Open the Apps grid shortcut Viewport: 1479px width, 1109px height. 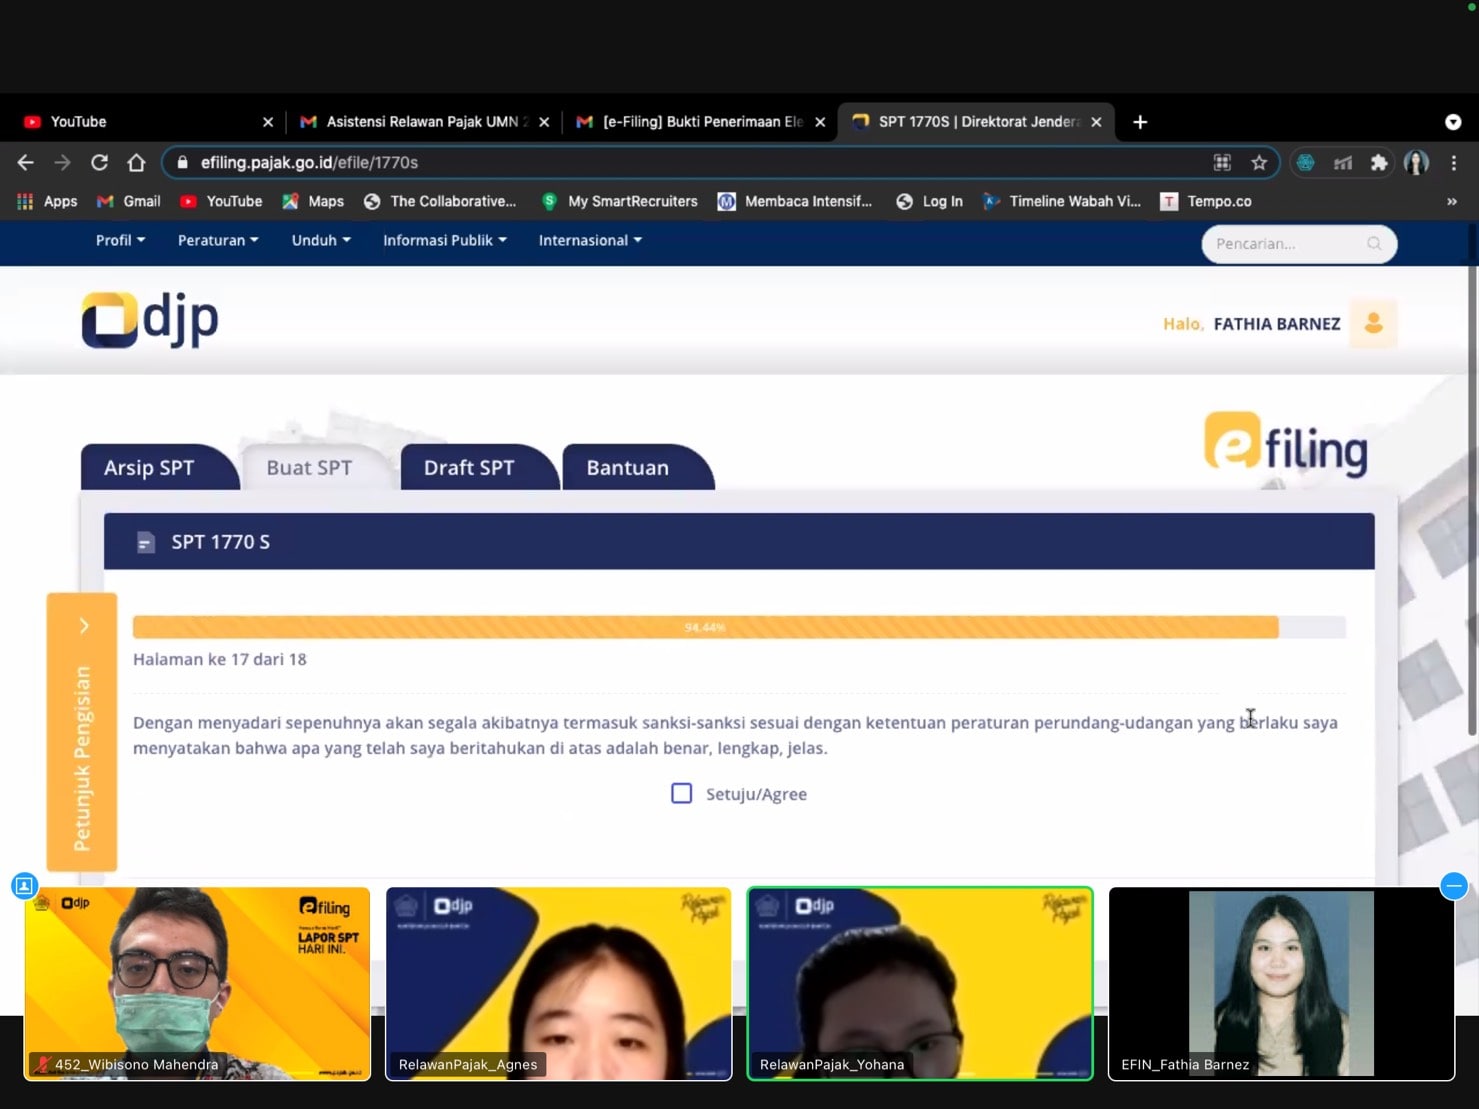point(47,201)
